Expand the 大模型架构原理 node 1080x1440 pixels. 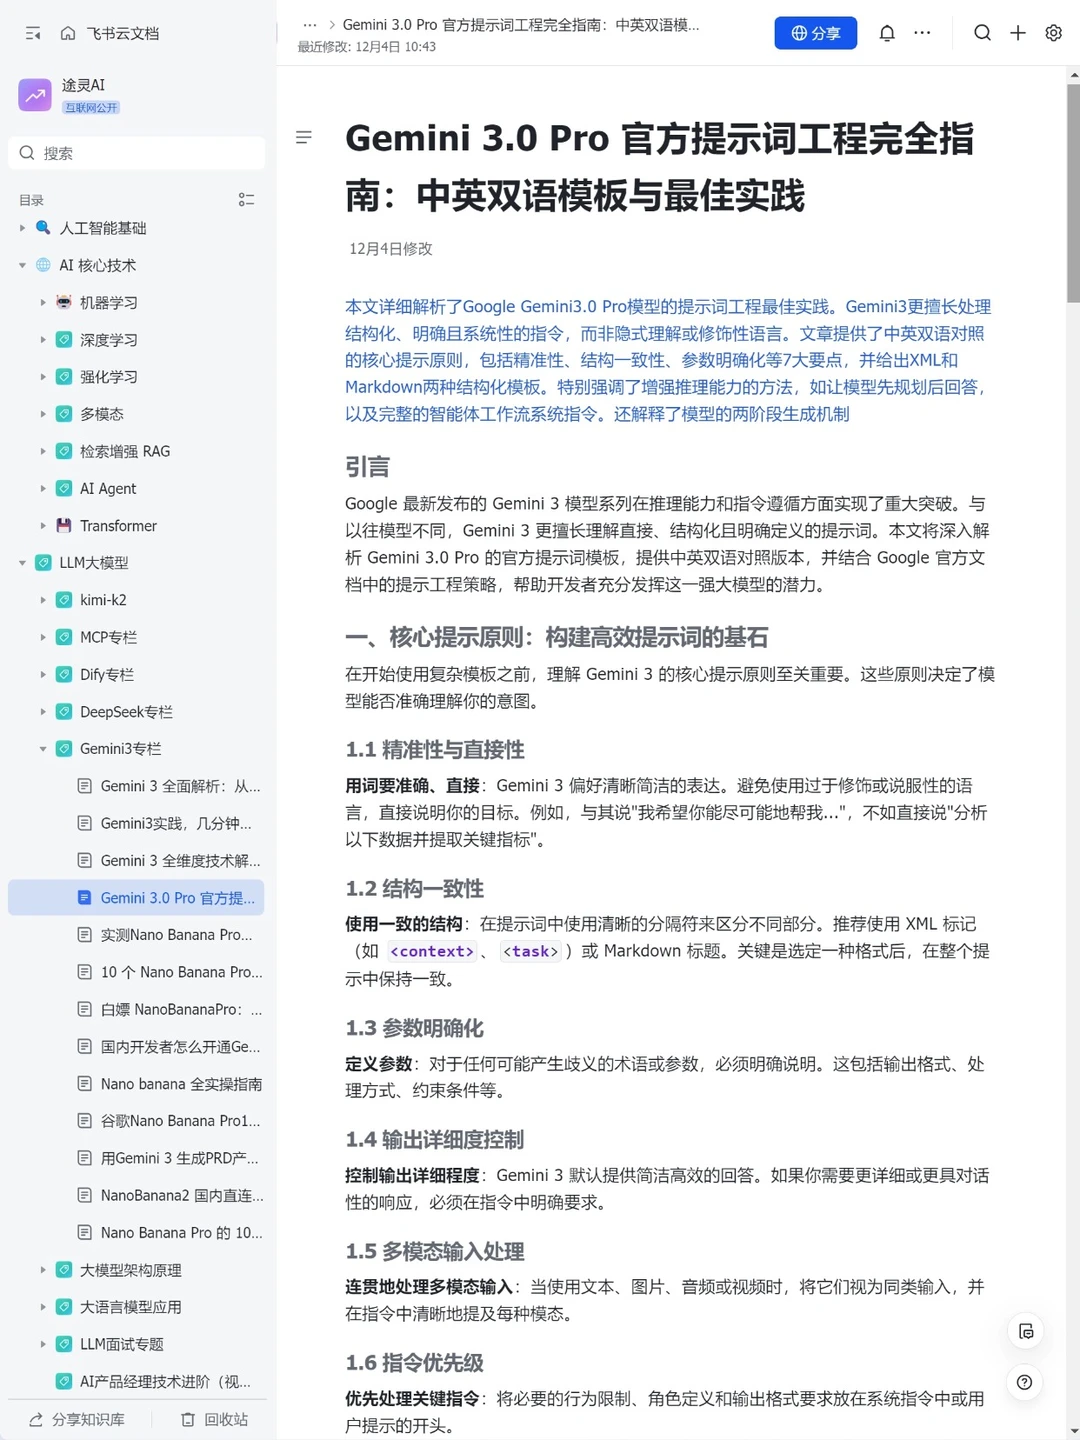tap(43, 1270)
